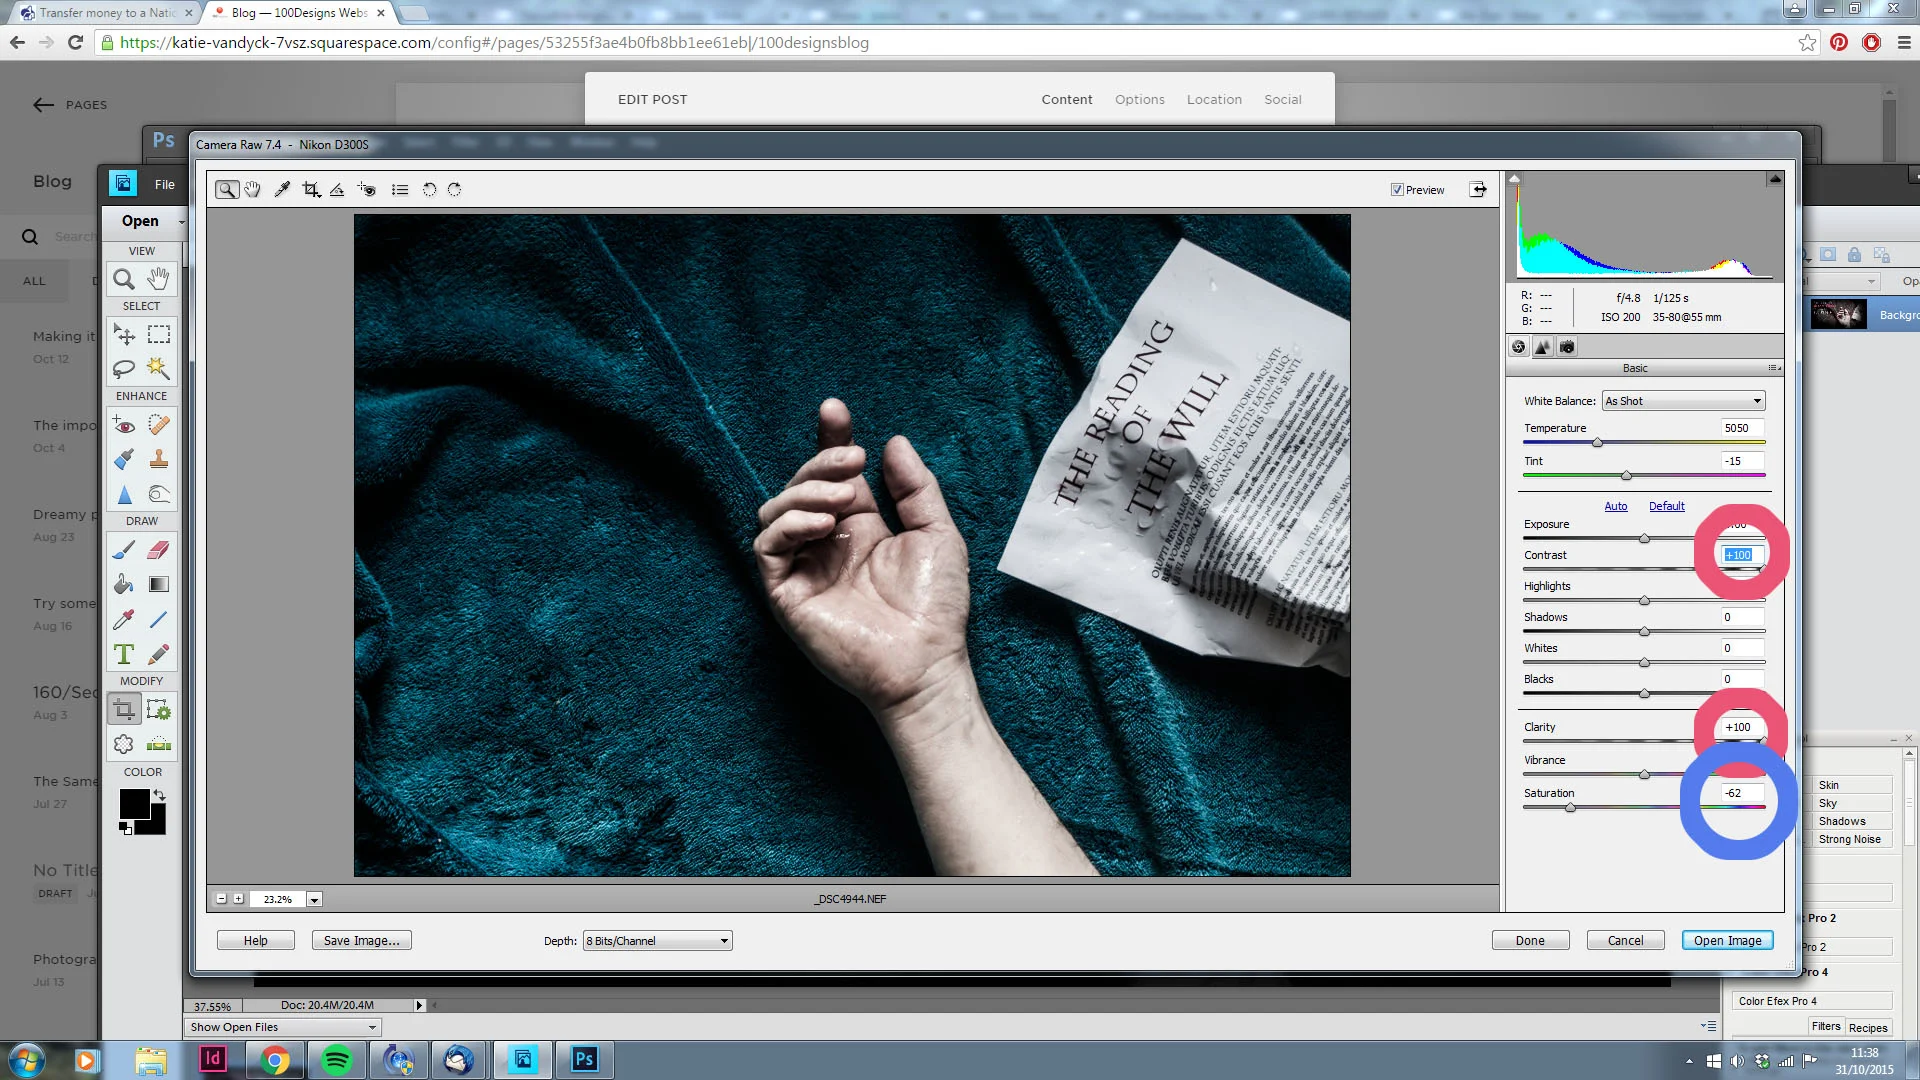This screenshot has height=1080, width=1920.
Task: Toggle full screen mode icon
Action: click(x=1478, y=189)
